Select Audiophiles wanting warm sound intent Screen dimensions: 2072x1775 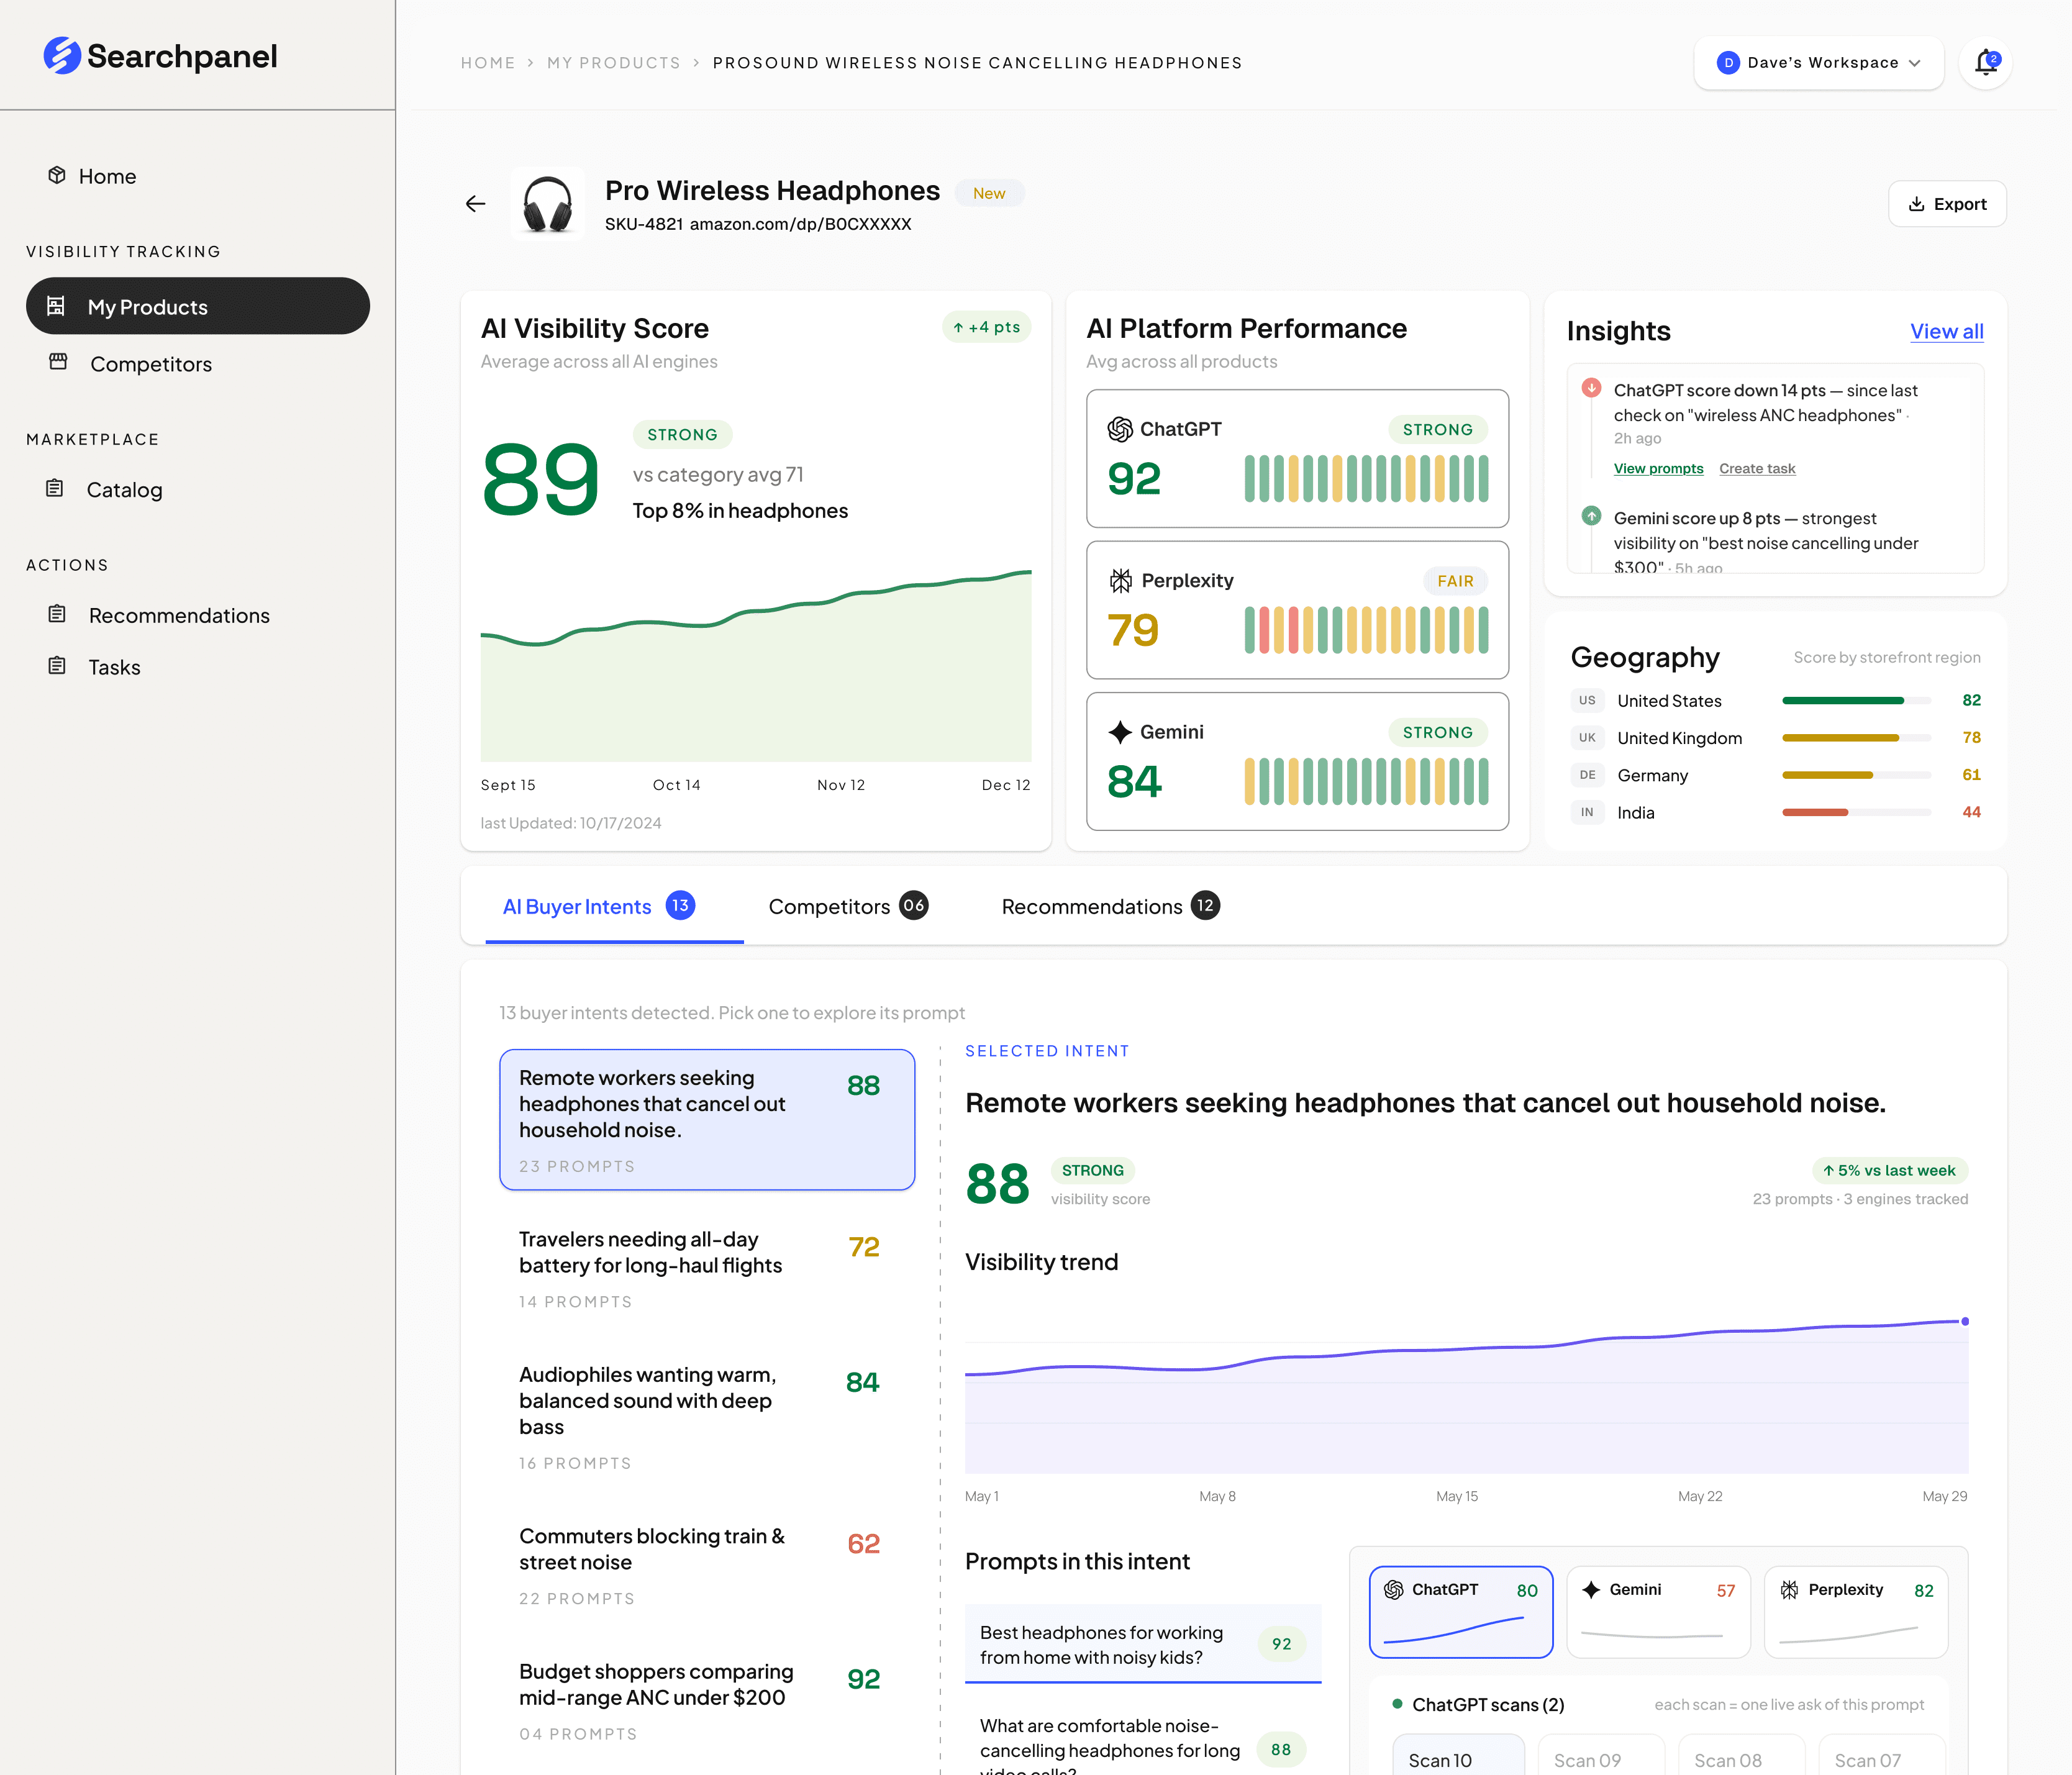[x=707, y=1417]
